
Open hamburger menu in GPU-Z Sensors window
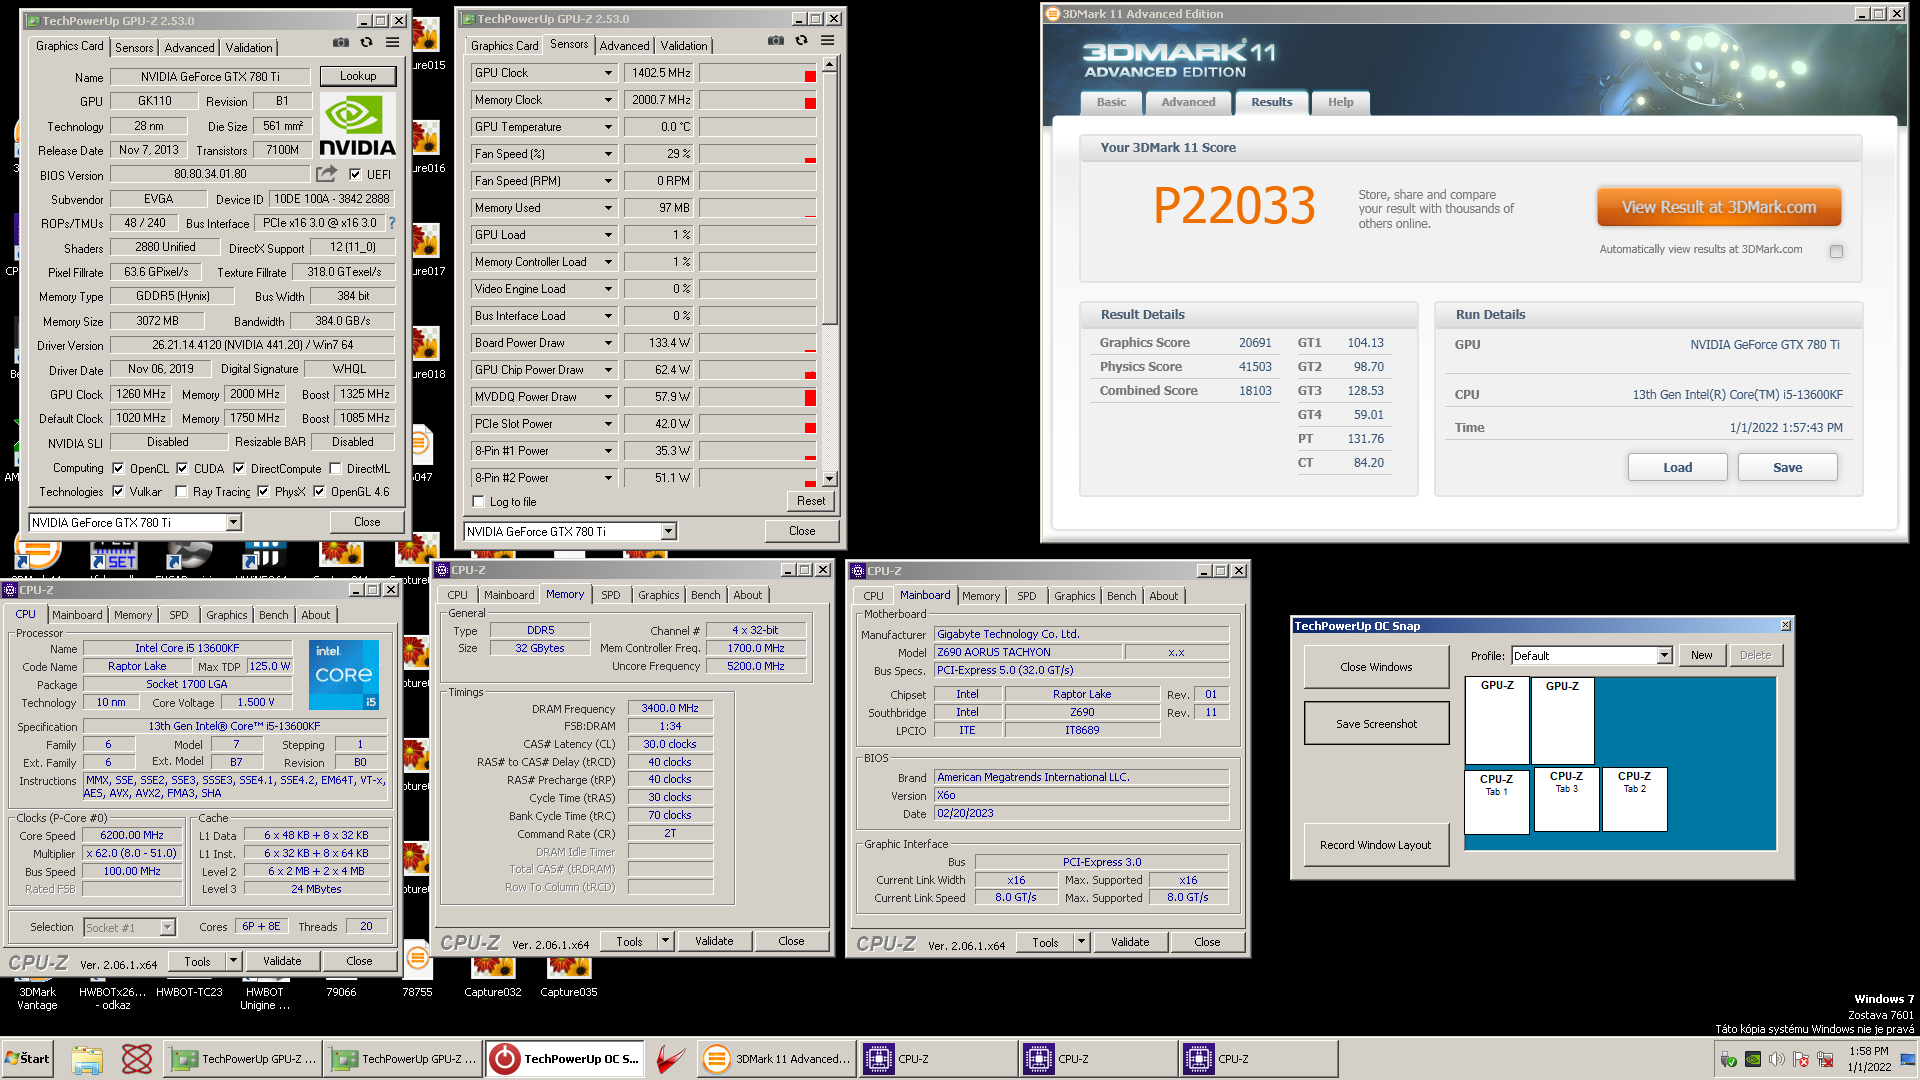coord(827,41)
